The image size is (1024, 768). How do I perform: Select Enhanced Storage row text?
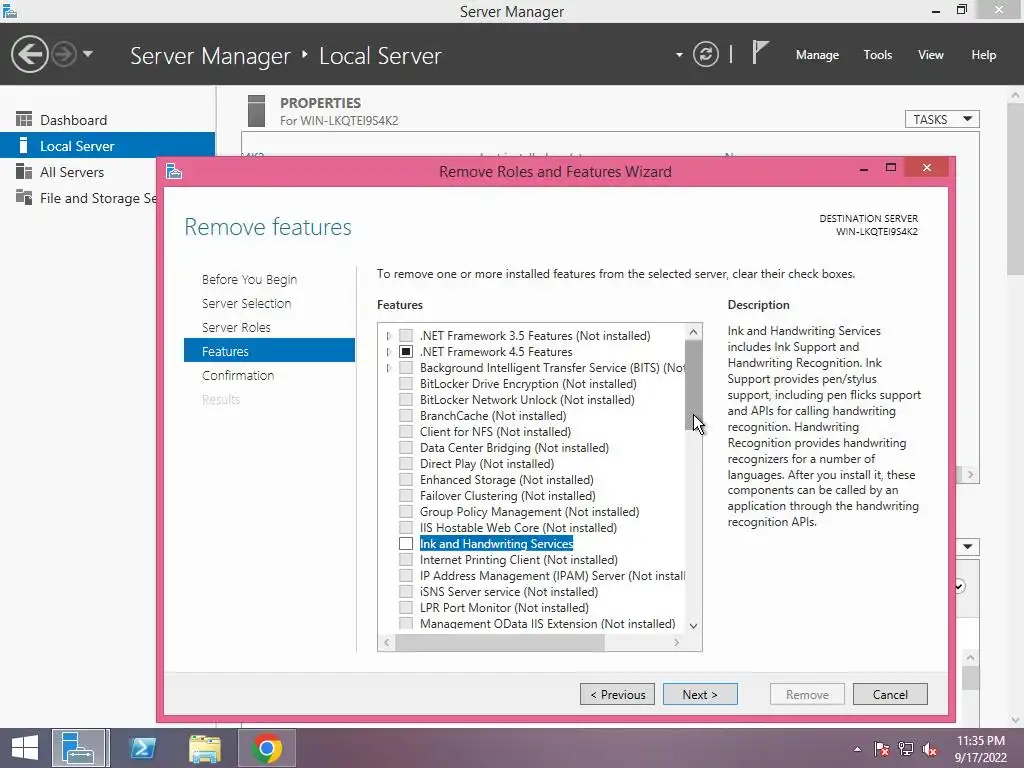pos(506,480)
